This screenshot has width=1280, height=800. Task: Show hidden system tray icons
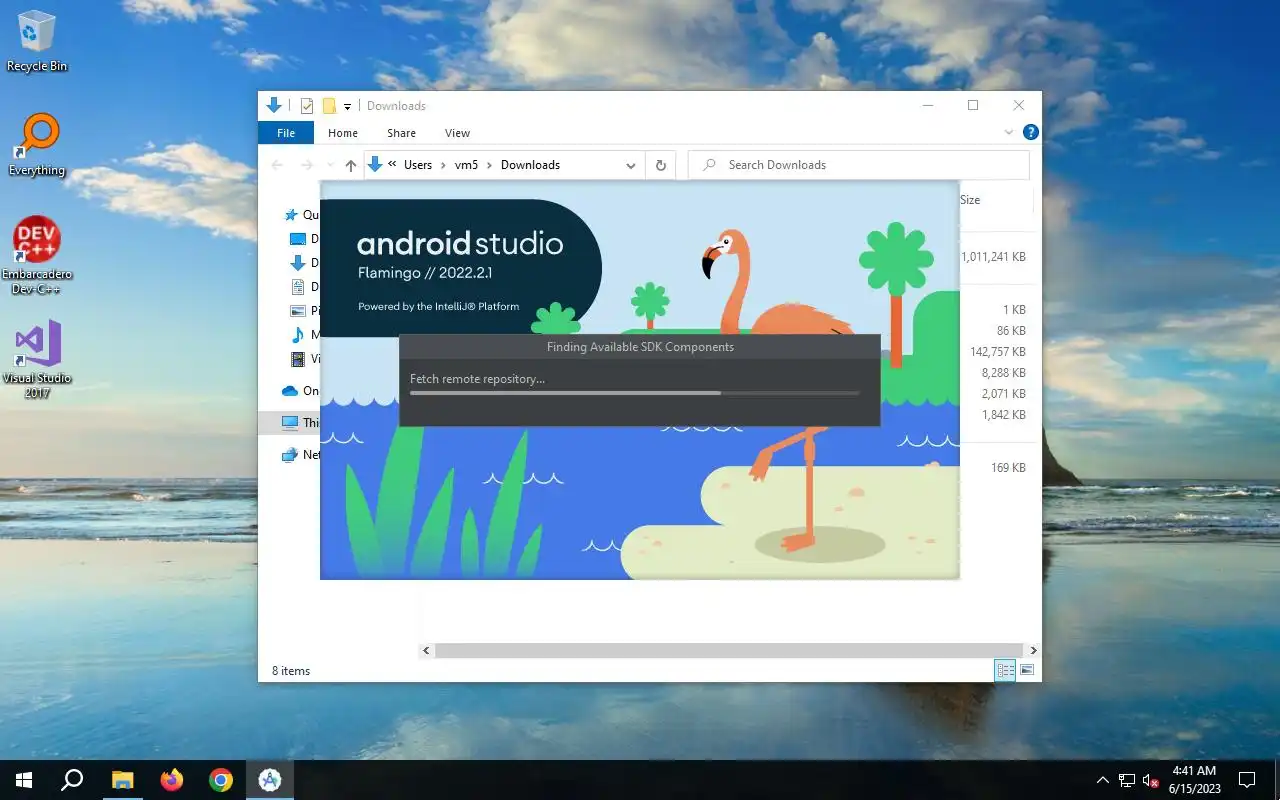tap(1103, 780)
